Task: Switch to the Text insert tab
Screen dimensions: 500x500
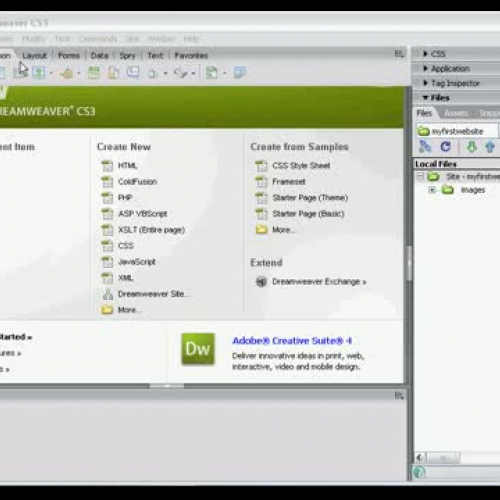Action: (155, 55)
